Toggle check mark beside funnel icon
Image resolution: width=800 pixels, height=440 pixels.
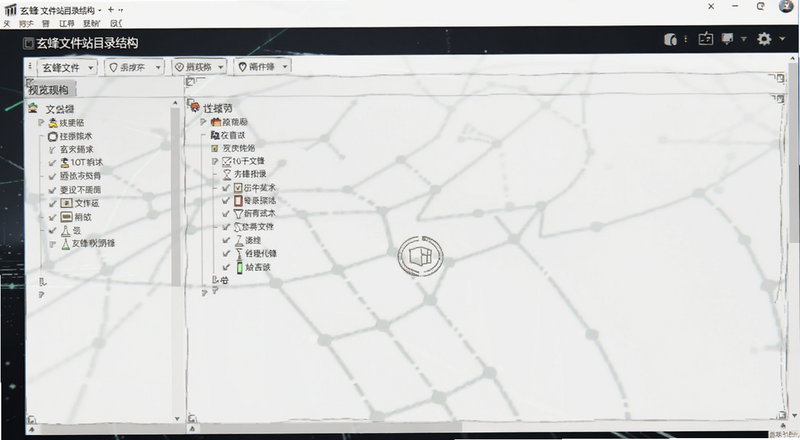coord(226,214)
